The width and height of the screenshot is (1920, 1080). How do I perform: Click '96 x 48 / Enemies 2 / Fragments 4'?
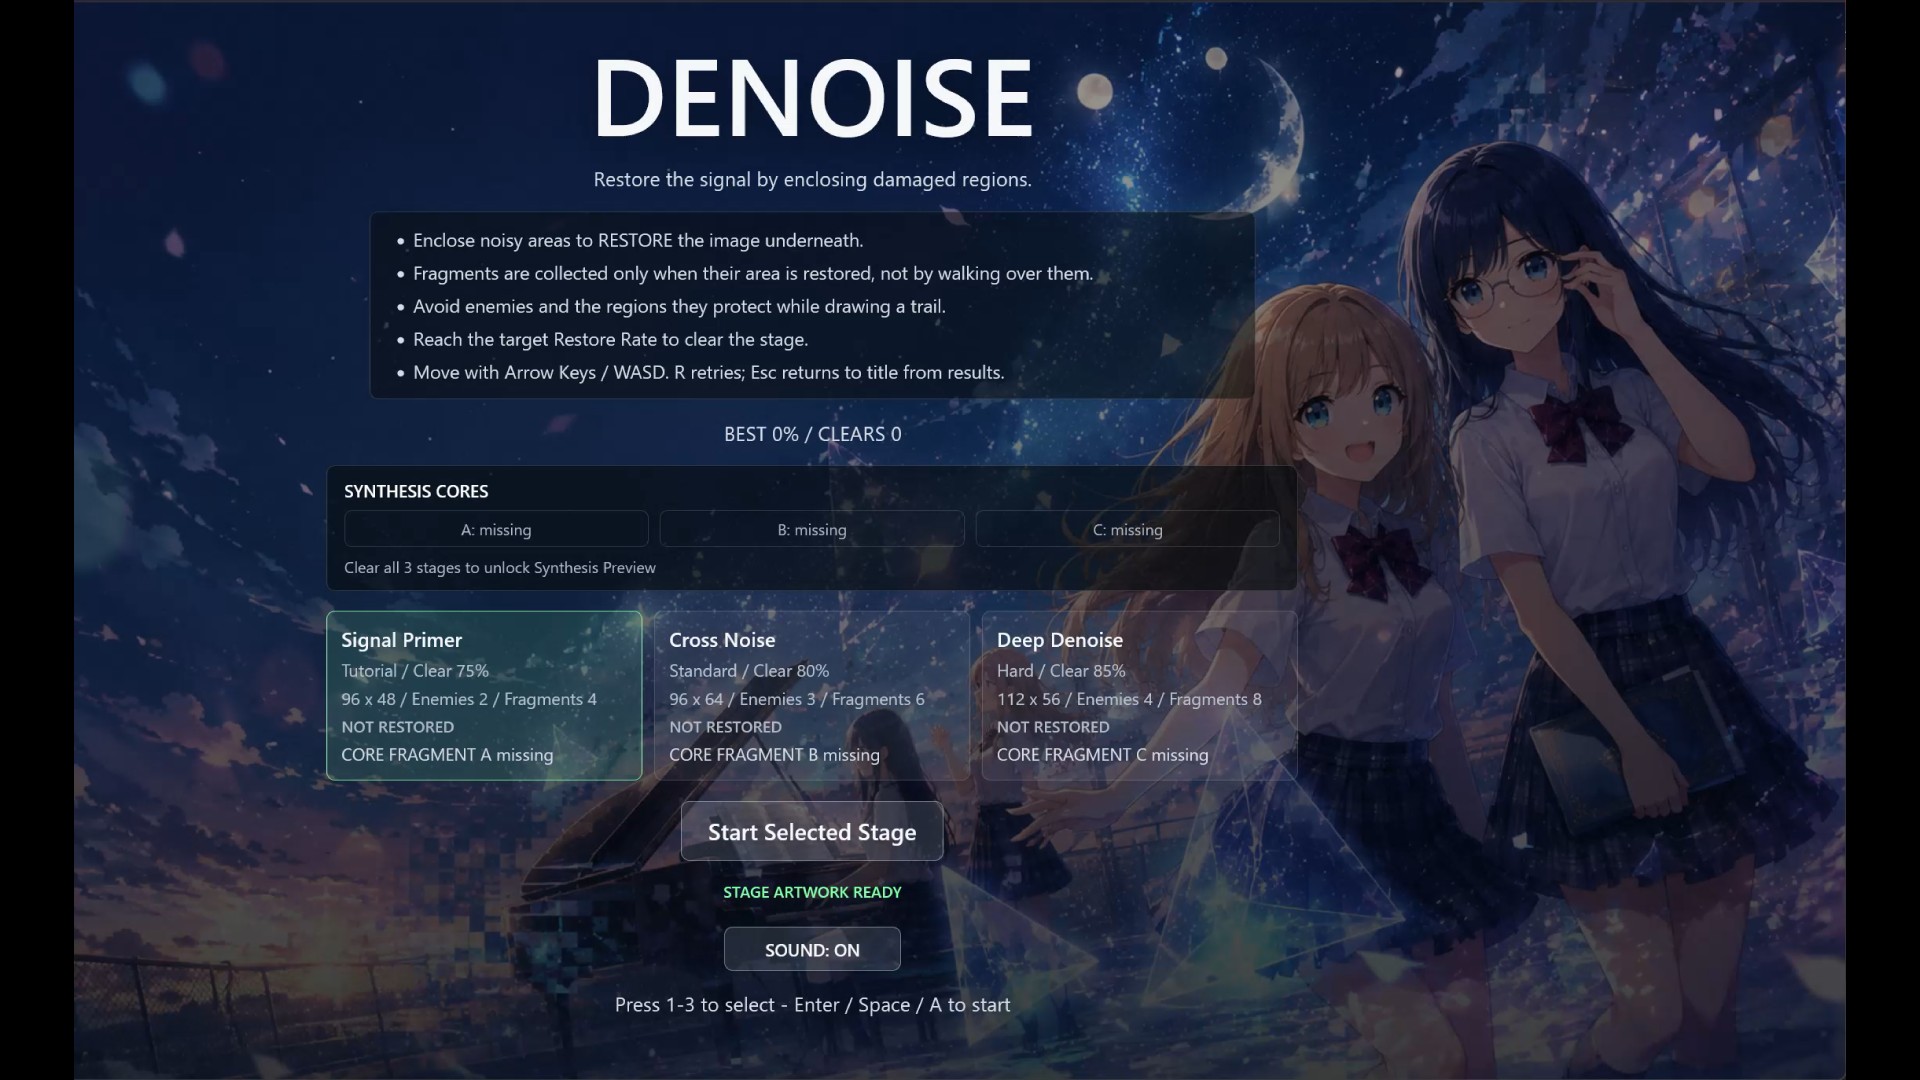coord(469,699)
